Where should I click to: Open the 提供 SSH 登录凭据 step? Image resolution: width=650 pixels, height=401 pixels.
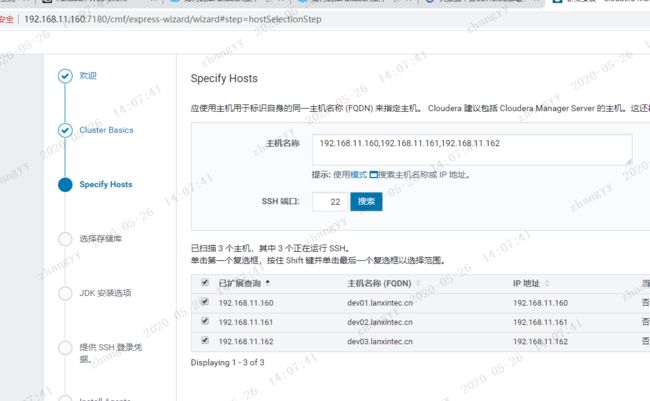click(110, 353)
